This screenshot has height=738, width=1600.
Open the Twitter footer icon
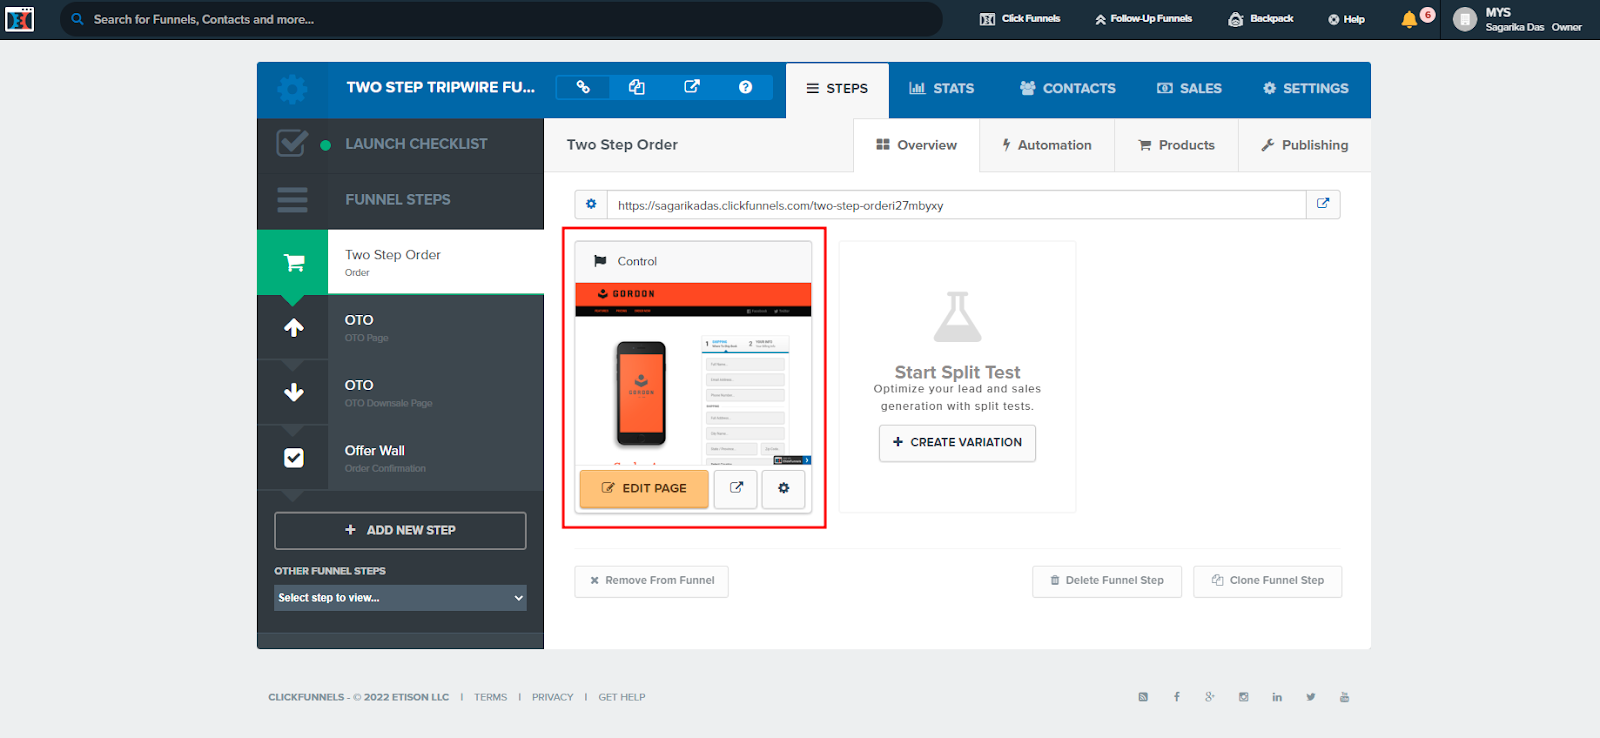click(x=1311, y=697)
